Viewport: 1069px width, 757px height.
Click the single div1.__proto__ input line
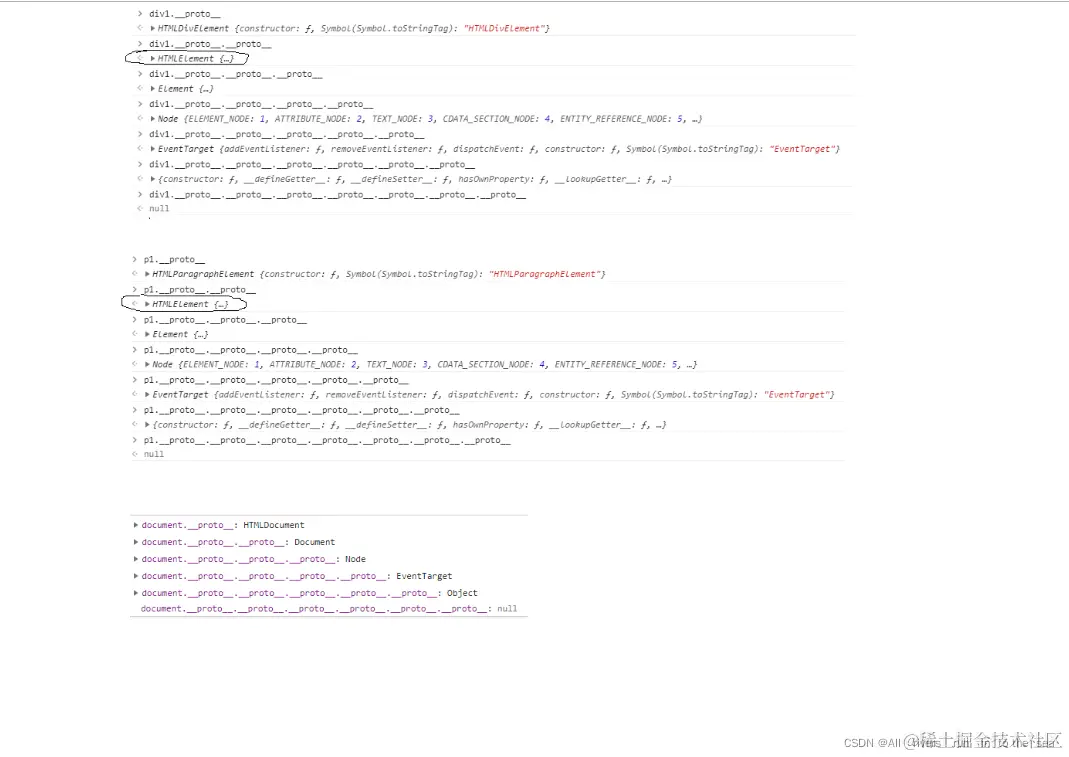[185, 14]
